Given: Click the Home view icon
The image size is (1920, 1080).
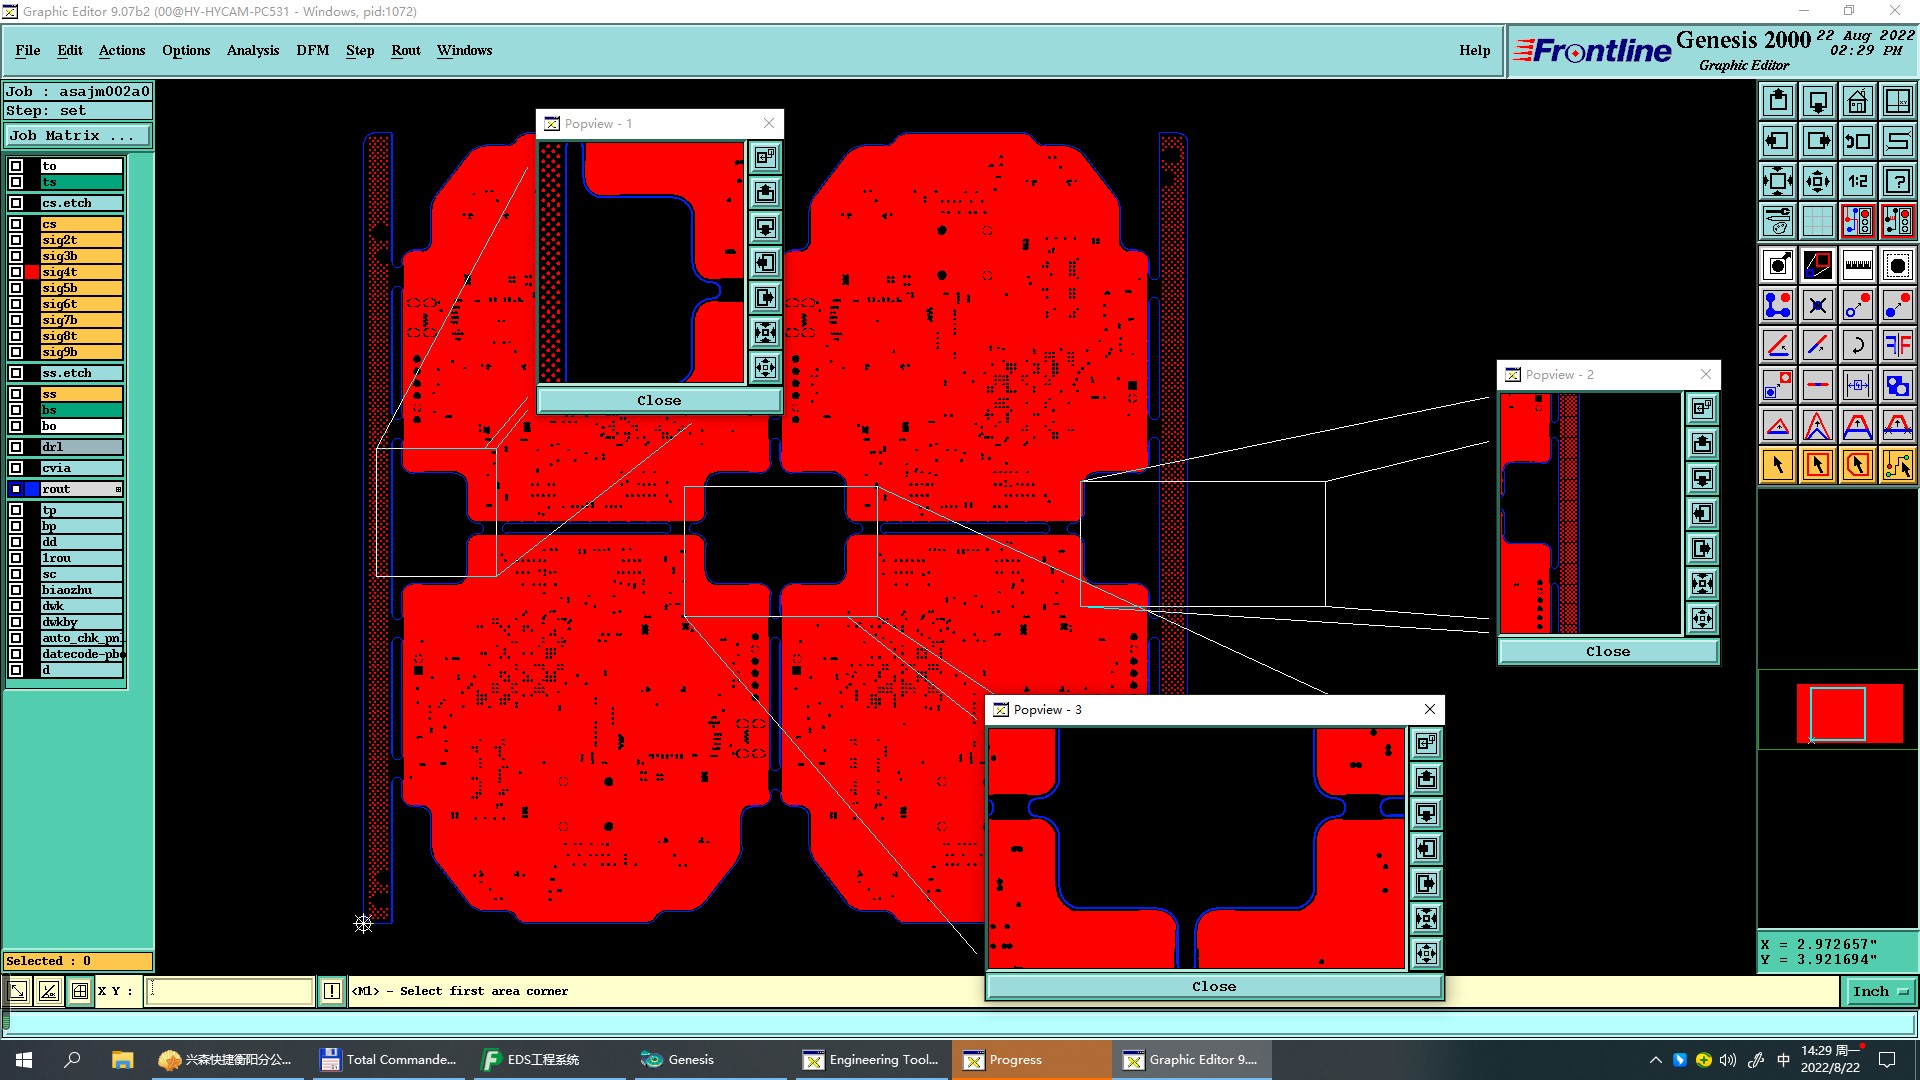Looking at the screenshot, I should point(1857,101).
